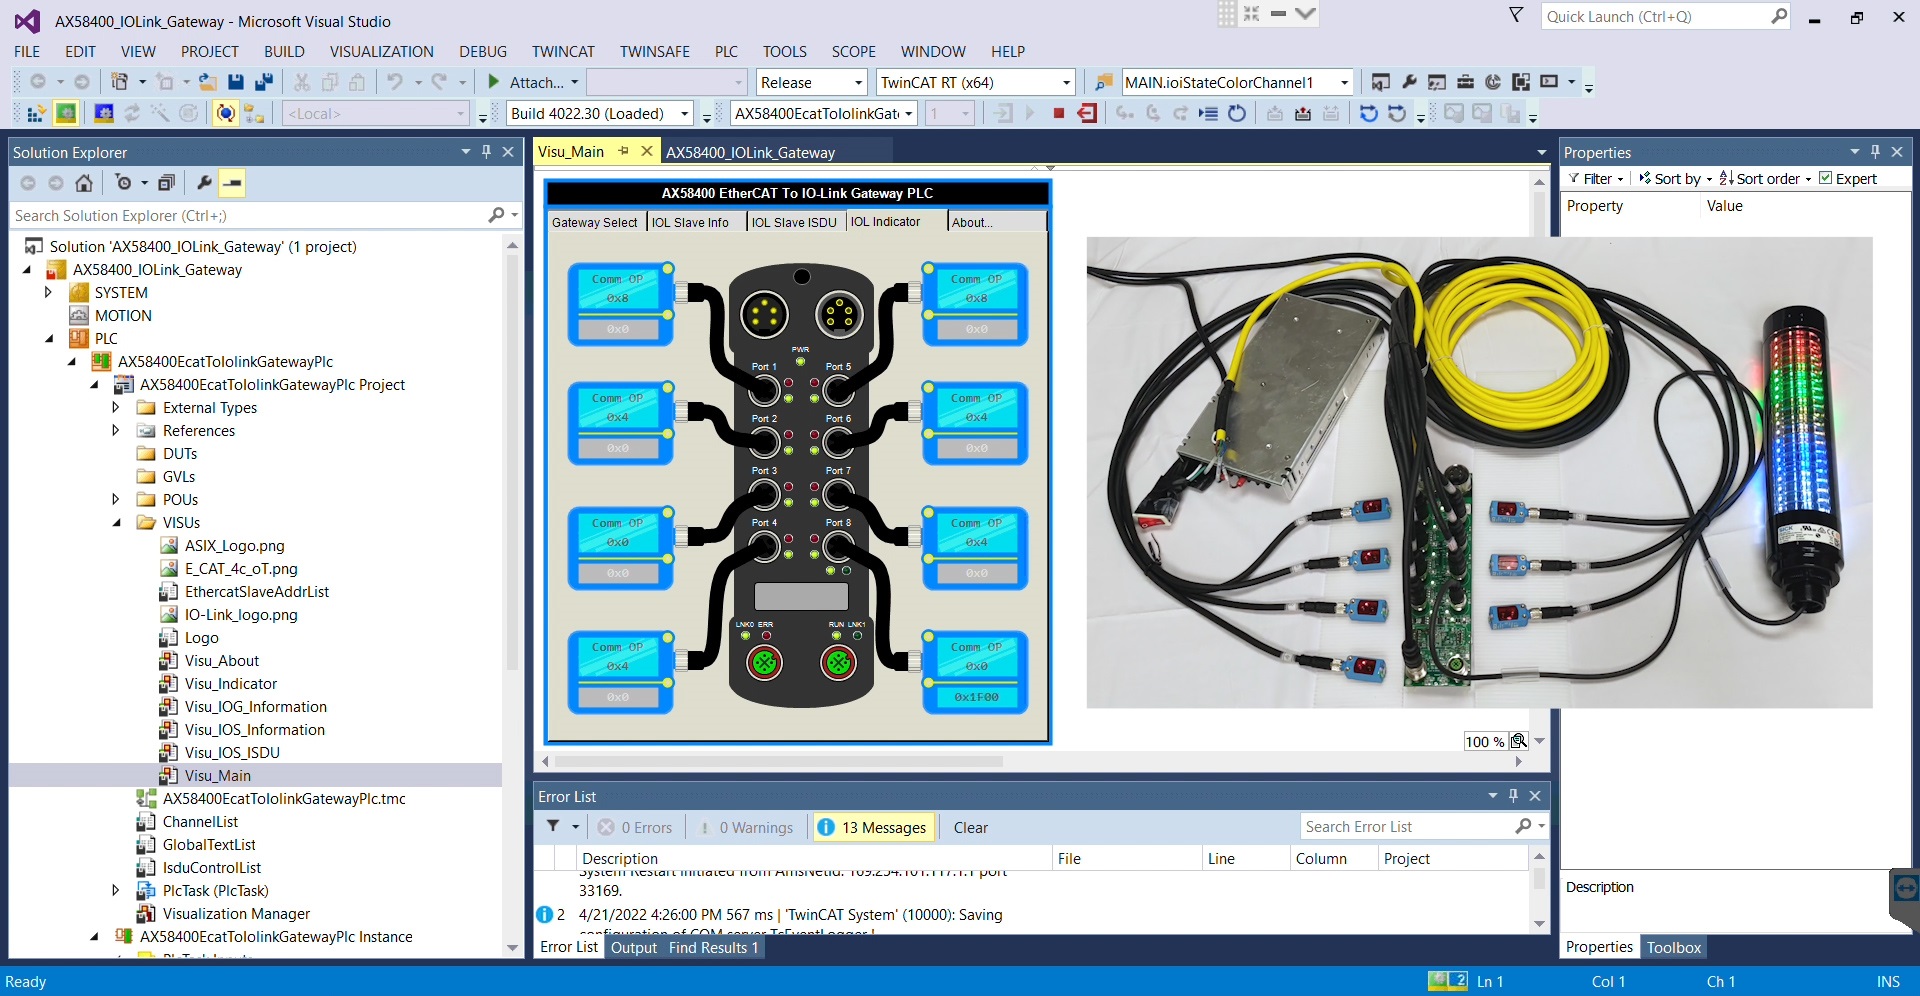The image size is (1920, 996).
Task: Switch to the Toolbox tab
Action: [1674, 947]
